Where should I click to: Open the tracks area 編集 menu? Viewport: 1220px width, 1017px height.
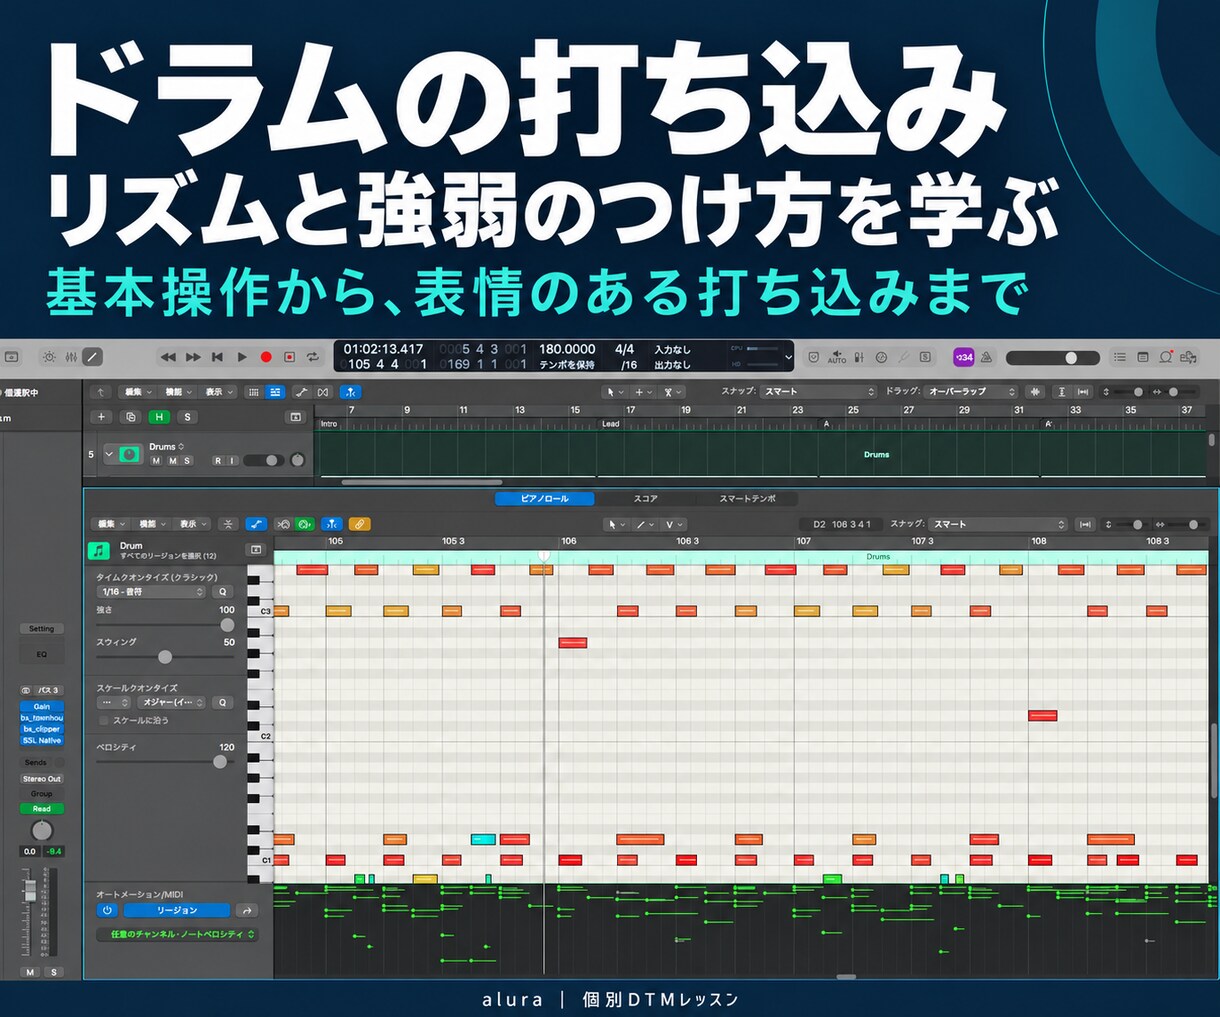click(136, 392)
